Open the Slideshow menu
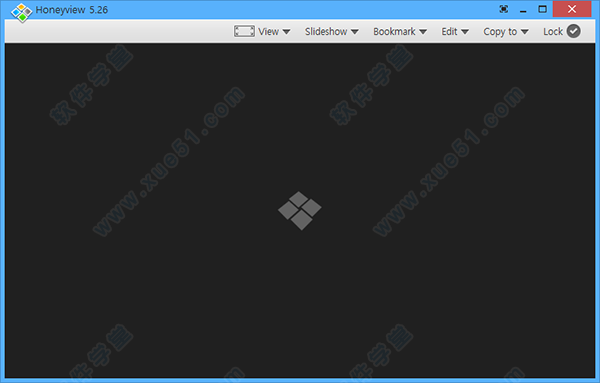The image size is (600, 383). coord(326,31)
